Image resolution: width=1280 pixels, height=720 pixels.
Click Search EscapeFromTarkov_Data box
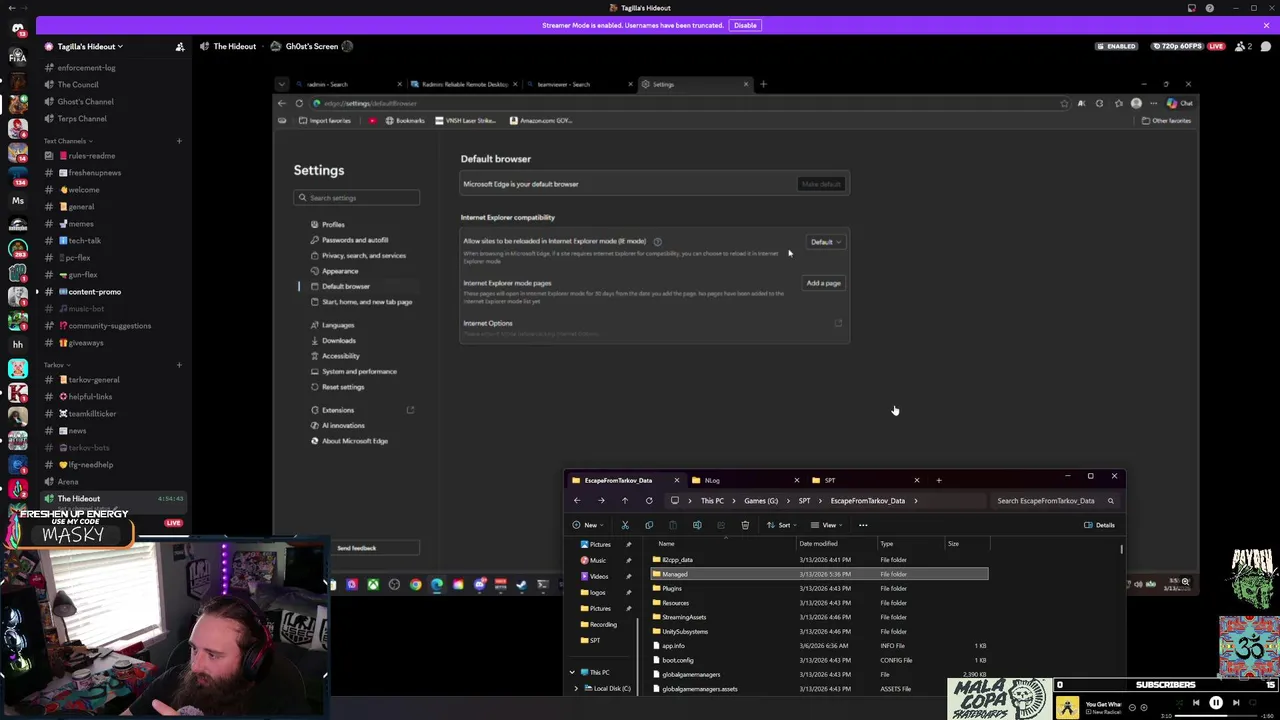[1055, 501]
